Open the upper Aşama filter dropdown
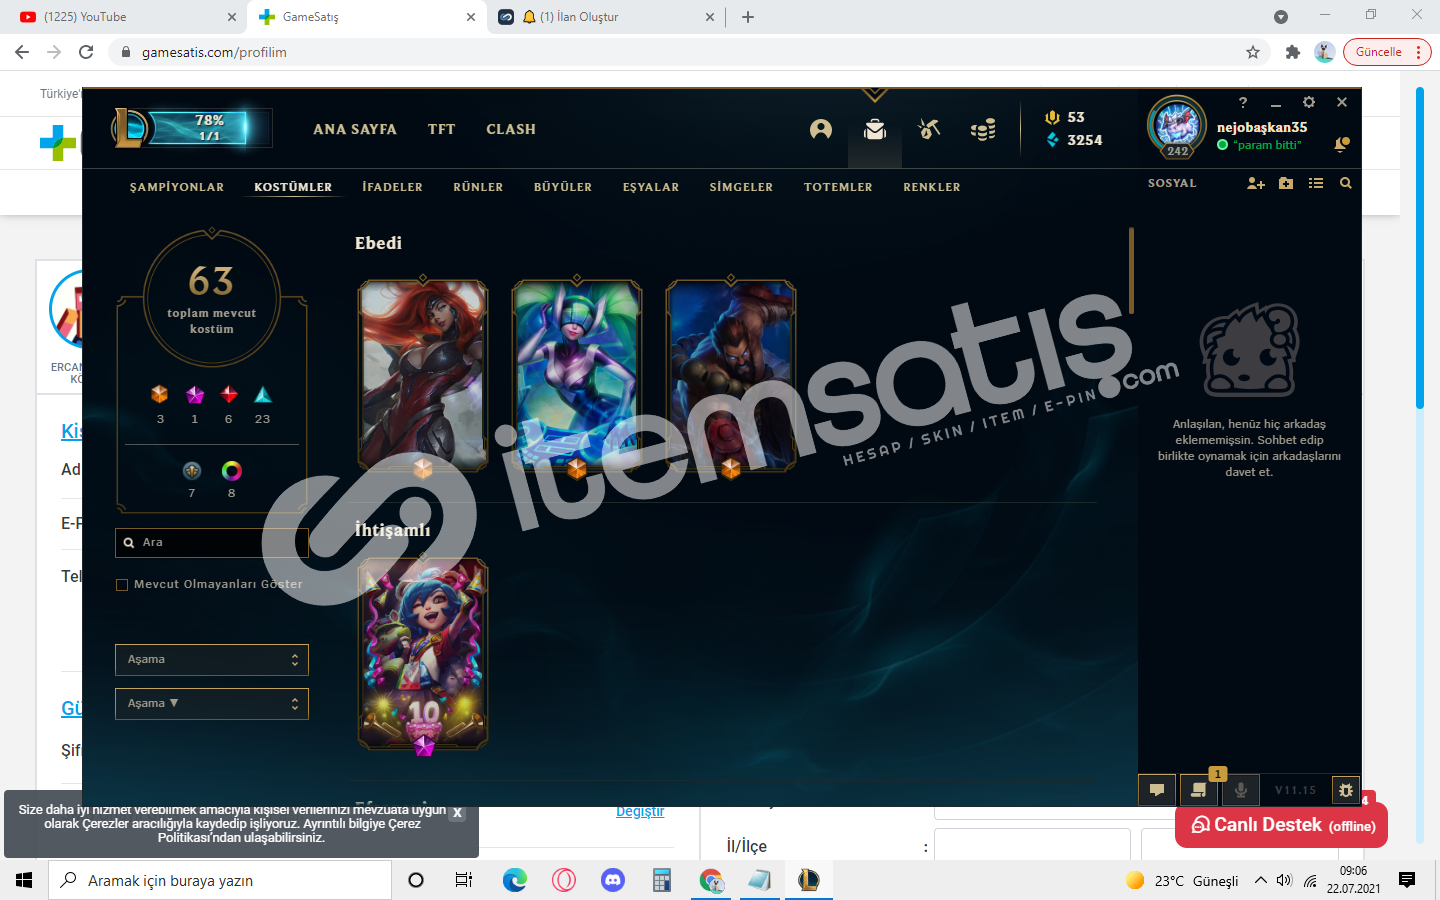Screen dimensions: 1440x900 pos(212,660)
